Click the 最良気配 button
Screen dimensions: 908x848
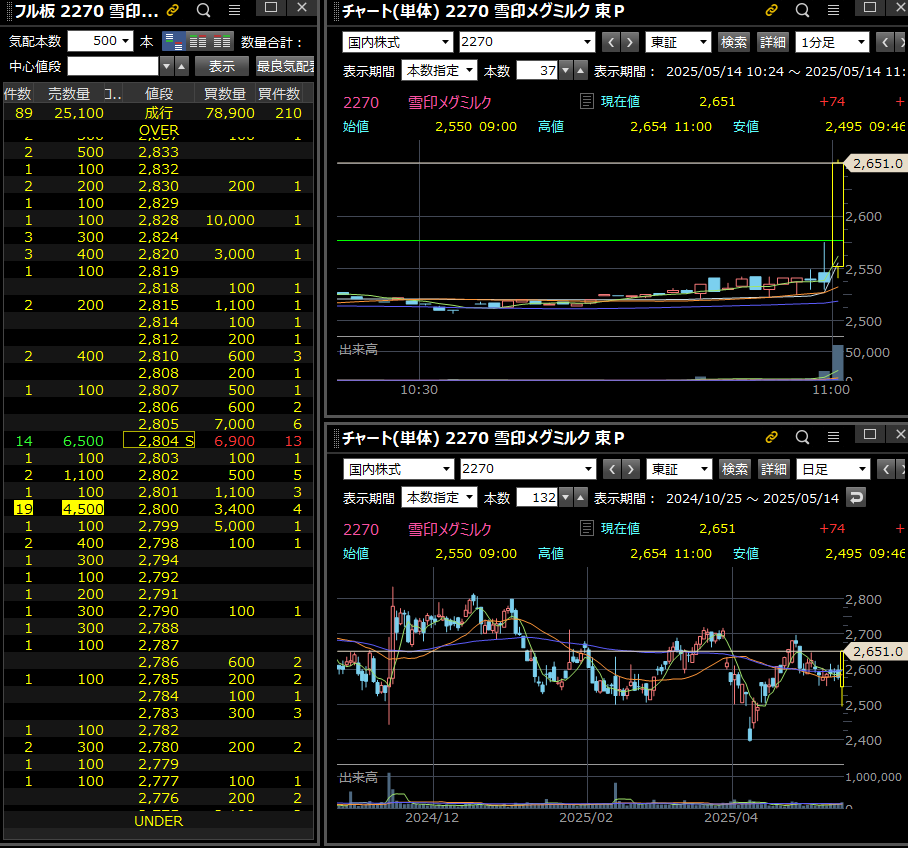(285, 66)
